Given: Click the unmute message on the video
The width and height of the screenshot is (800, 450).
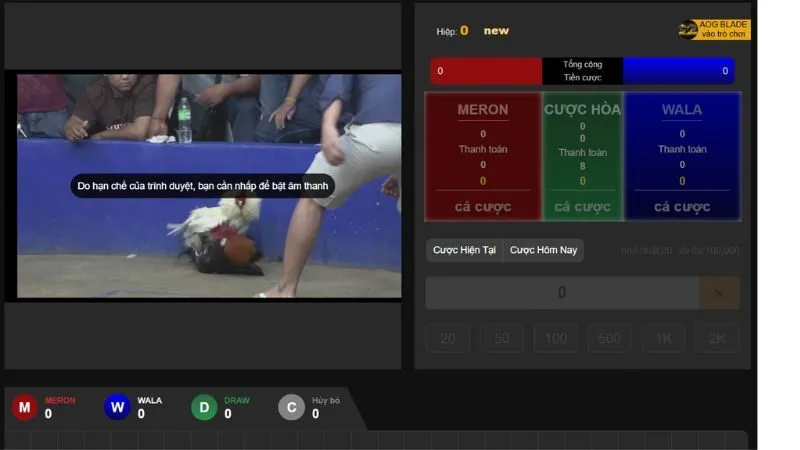Looking at the screenshot, I should pos(203,186).
